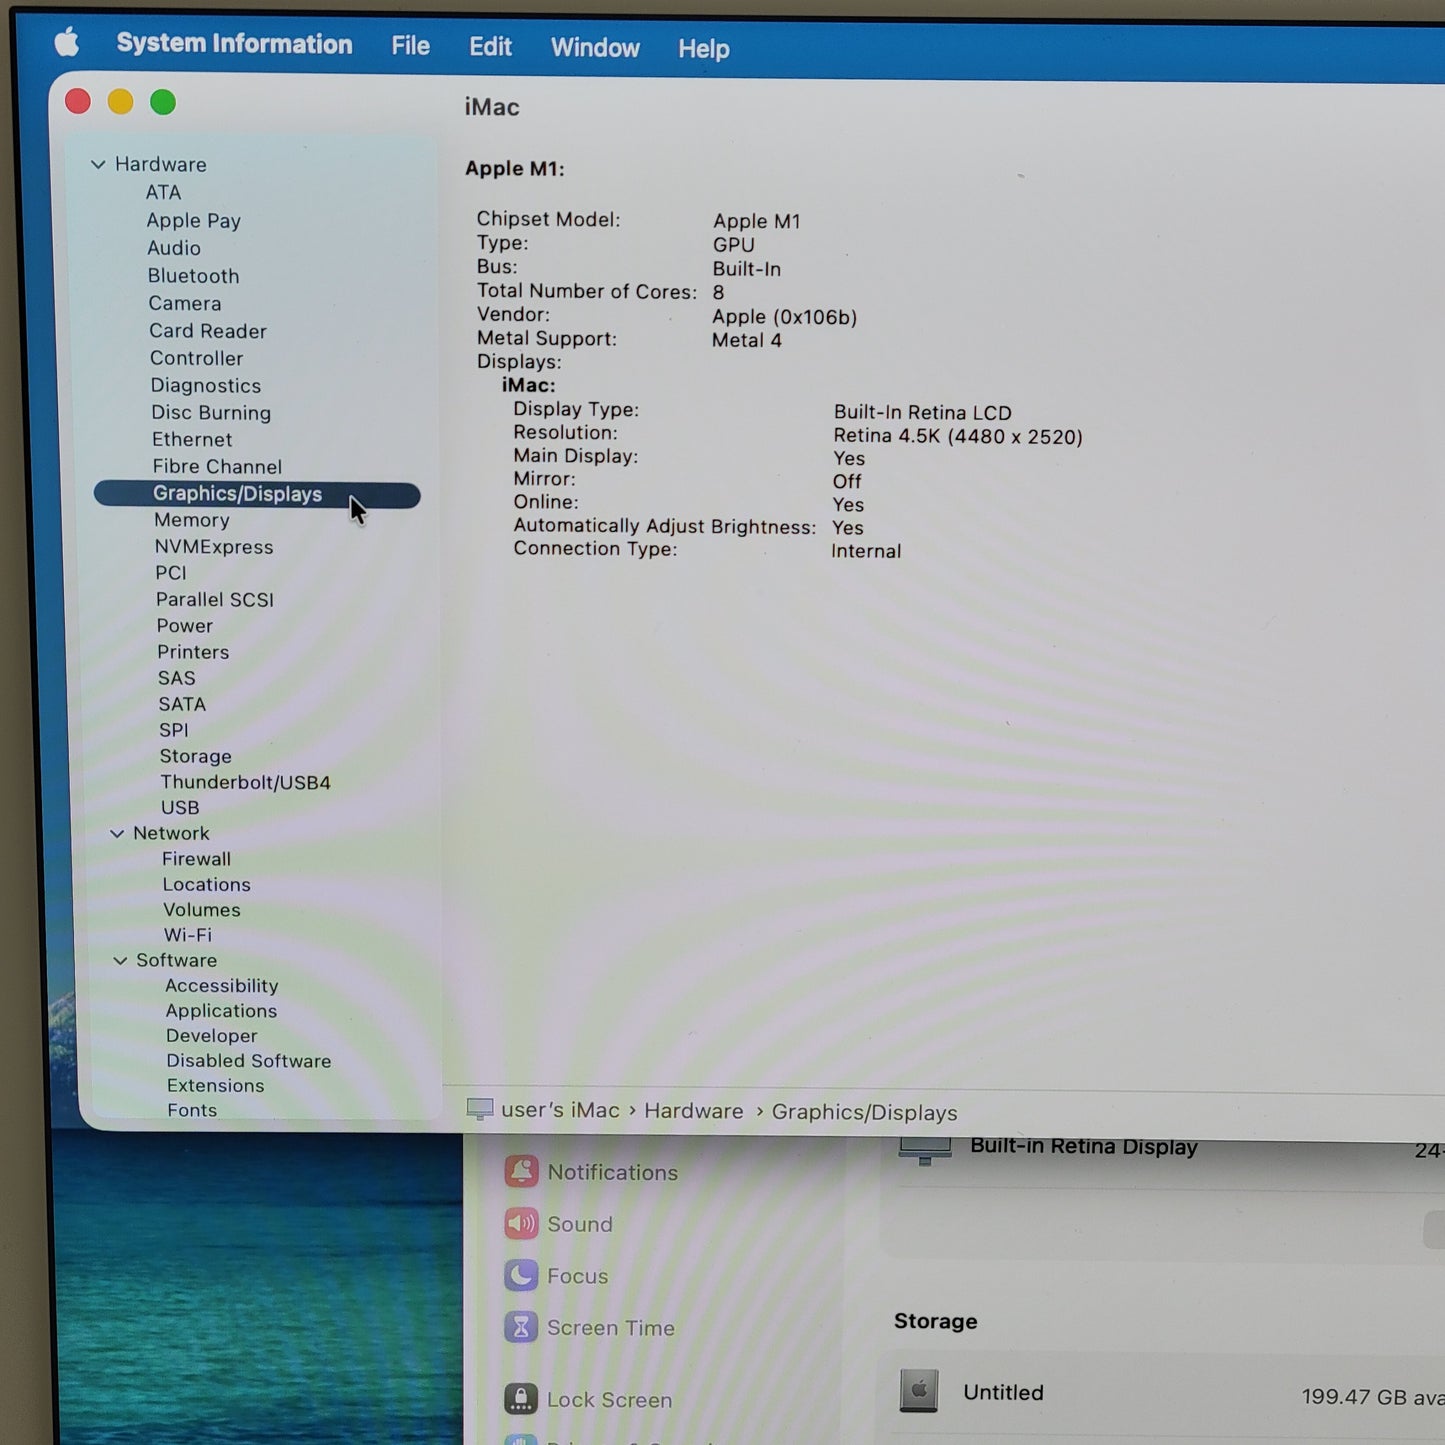Image resolution: width=1445 pixels, height=1445 pixels.
Task: Select Disabled Software in the sidebar
Action: 249,1061
